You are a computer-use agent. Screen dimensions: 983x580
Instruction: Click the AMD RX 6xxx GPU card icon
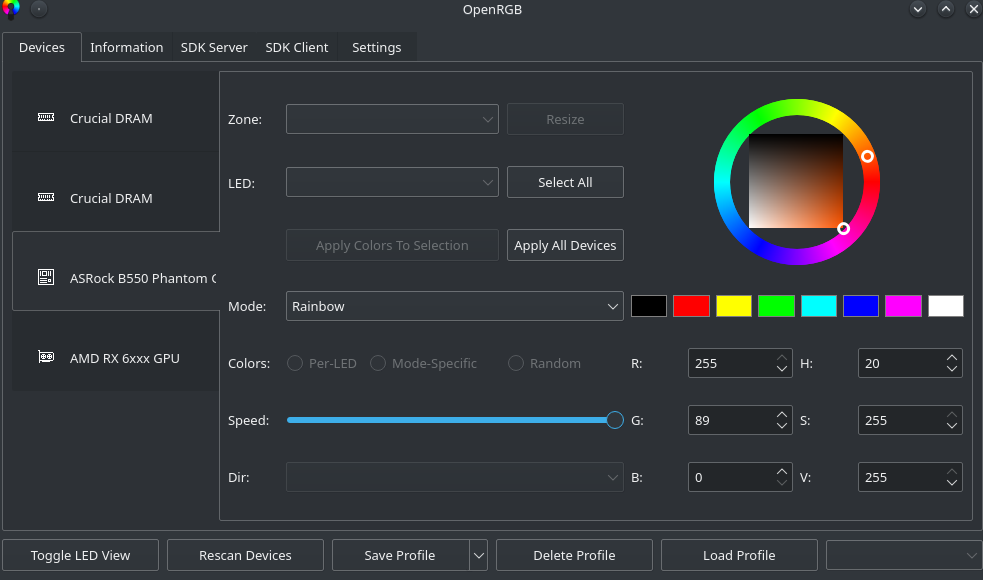point(46,357)
